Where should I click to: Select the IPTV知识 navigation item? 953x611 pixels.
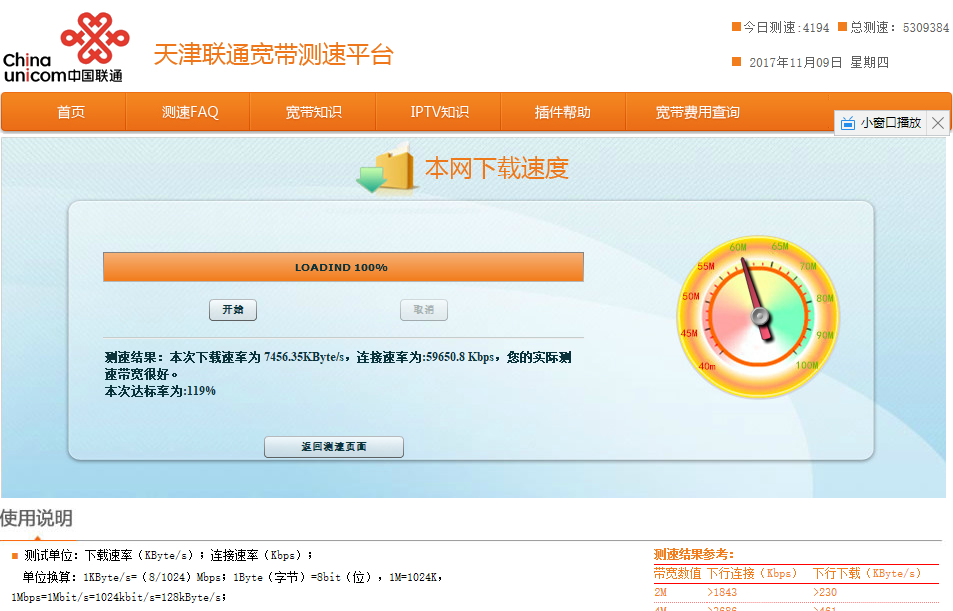point(439,112)
